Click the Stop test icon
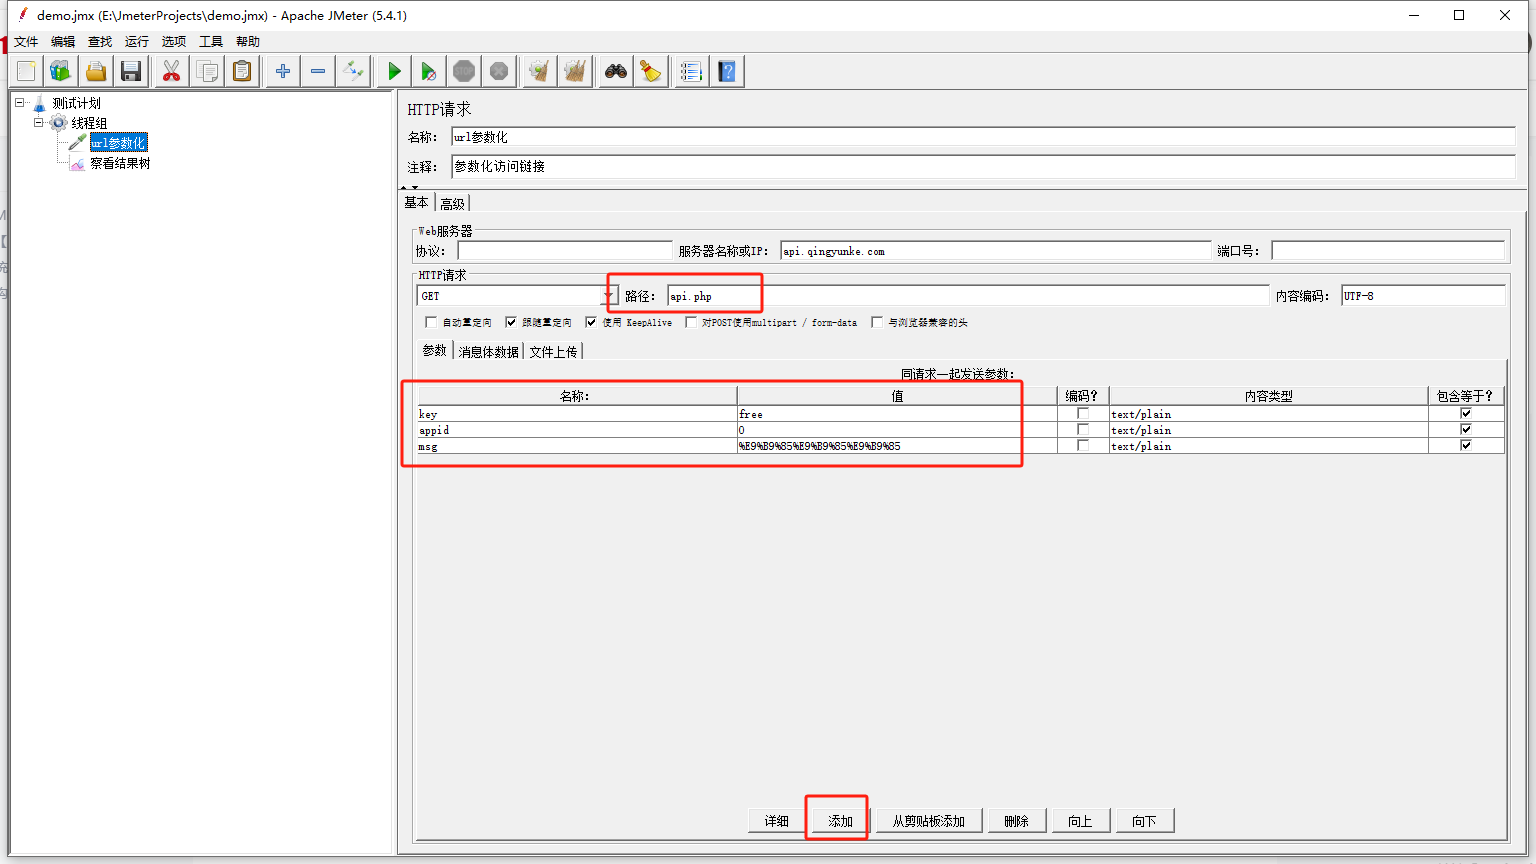This screenshot has height=864, width=1536. tap(464, 71)
